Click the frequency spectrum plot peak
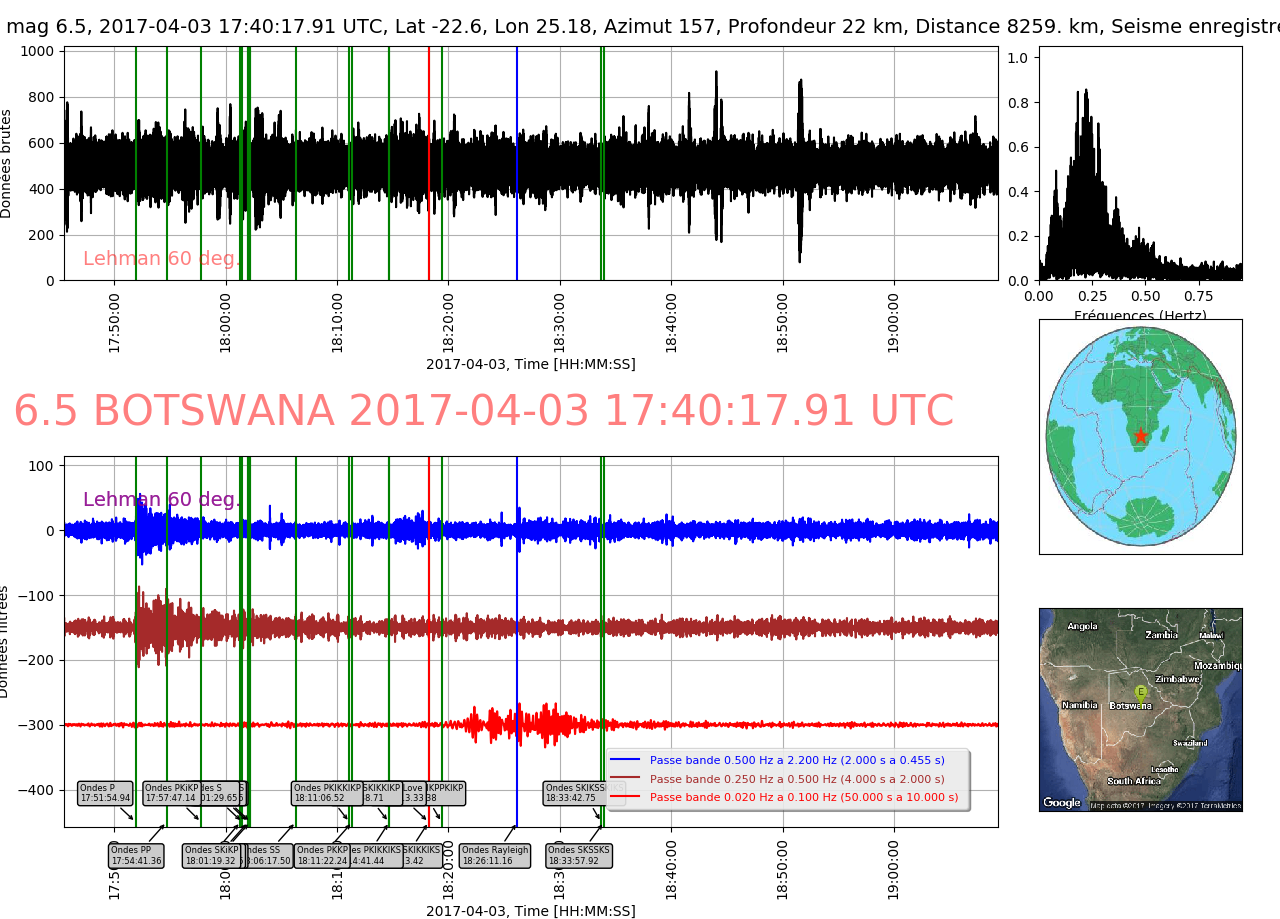The height and width of the screenshot is (919, 1280). tap(1085, 92)
